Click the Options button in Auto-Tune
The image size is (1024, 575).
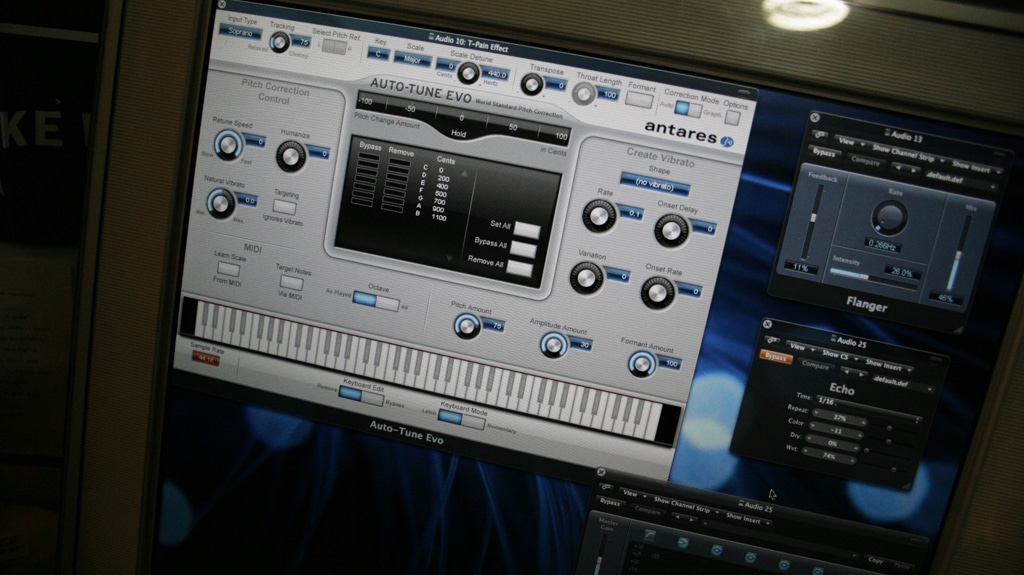click(733, 118)
